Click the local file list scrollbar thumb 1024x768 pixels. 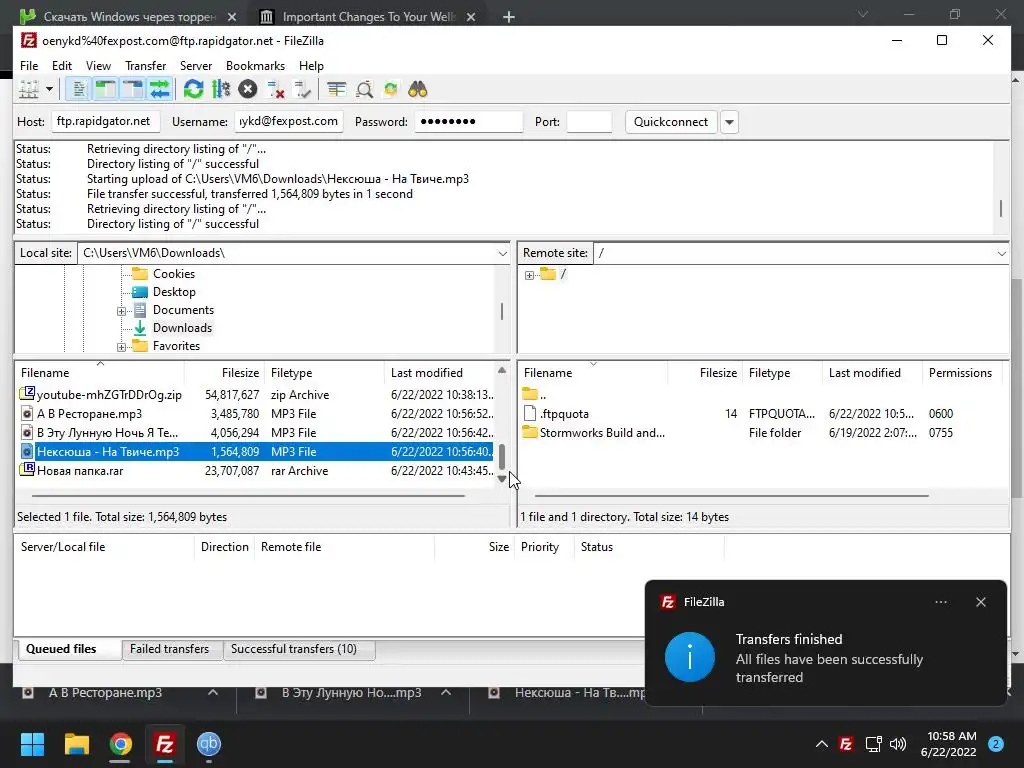[x=502, y=456]
